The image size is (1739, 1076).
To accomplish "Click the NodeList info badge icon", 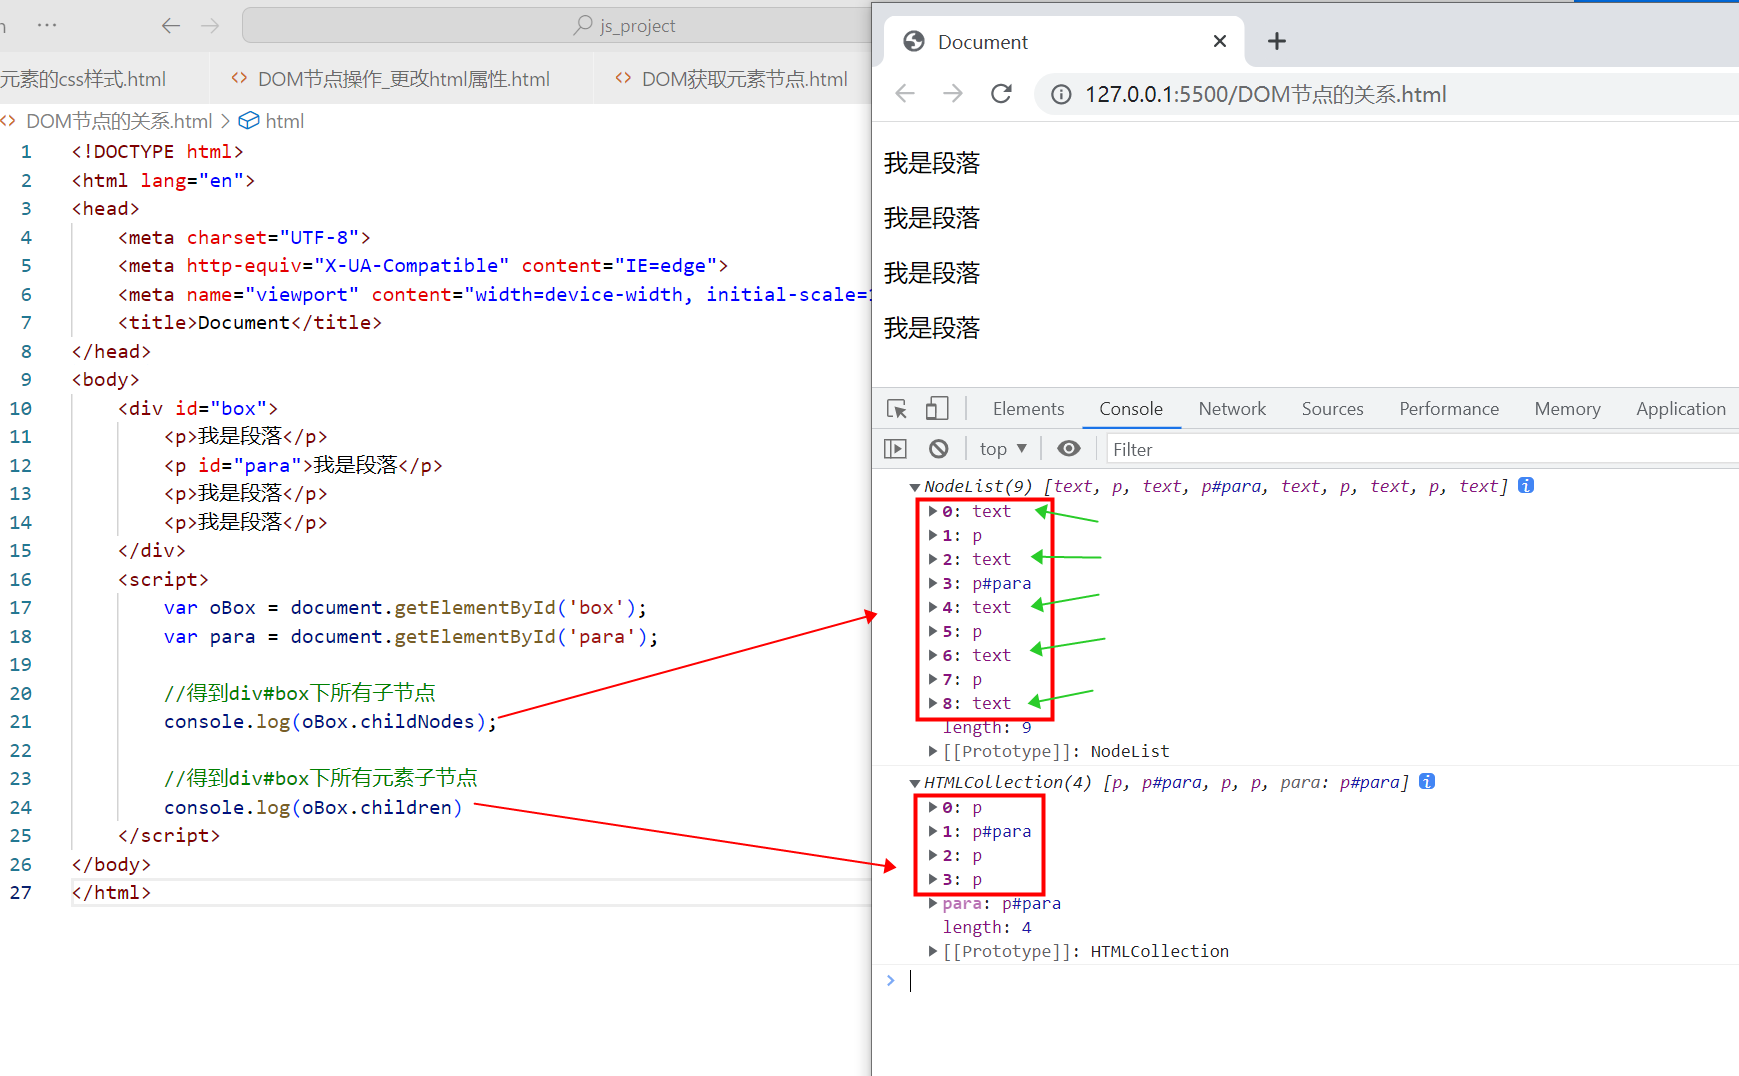I will [1526, 486].
